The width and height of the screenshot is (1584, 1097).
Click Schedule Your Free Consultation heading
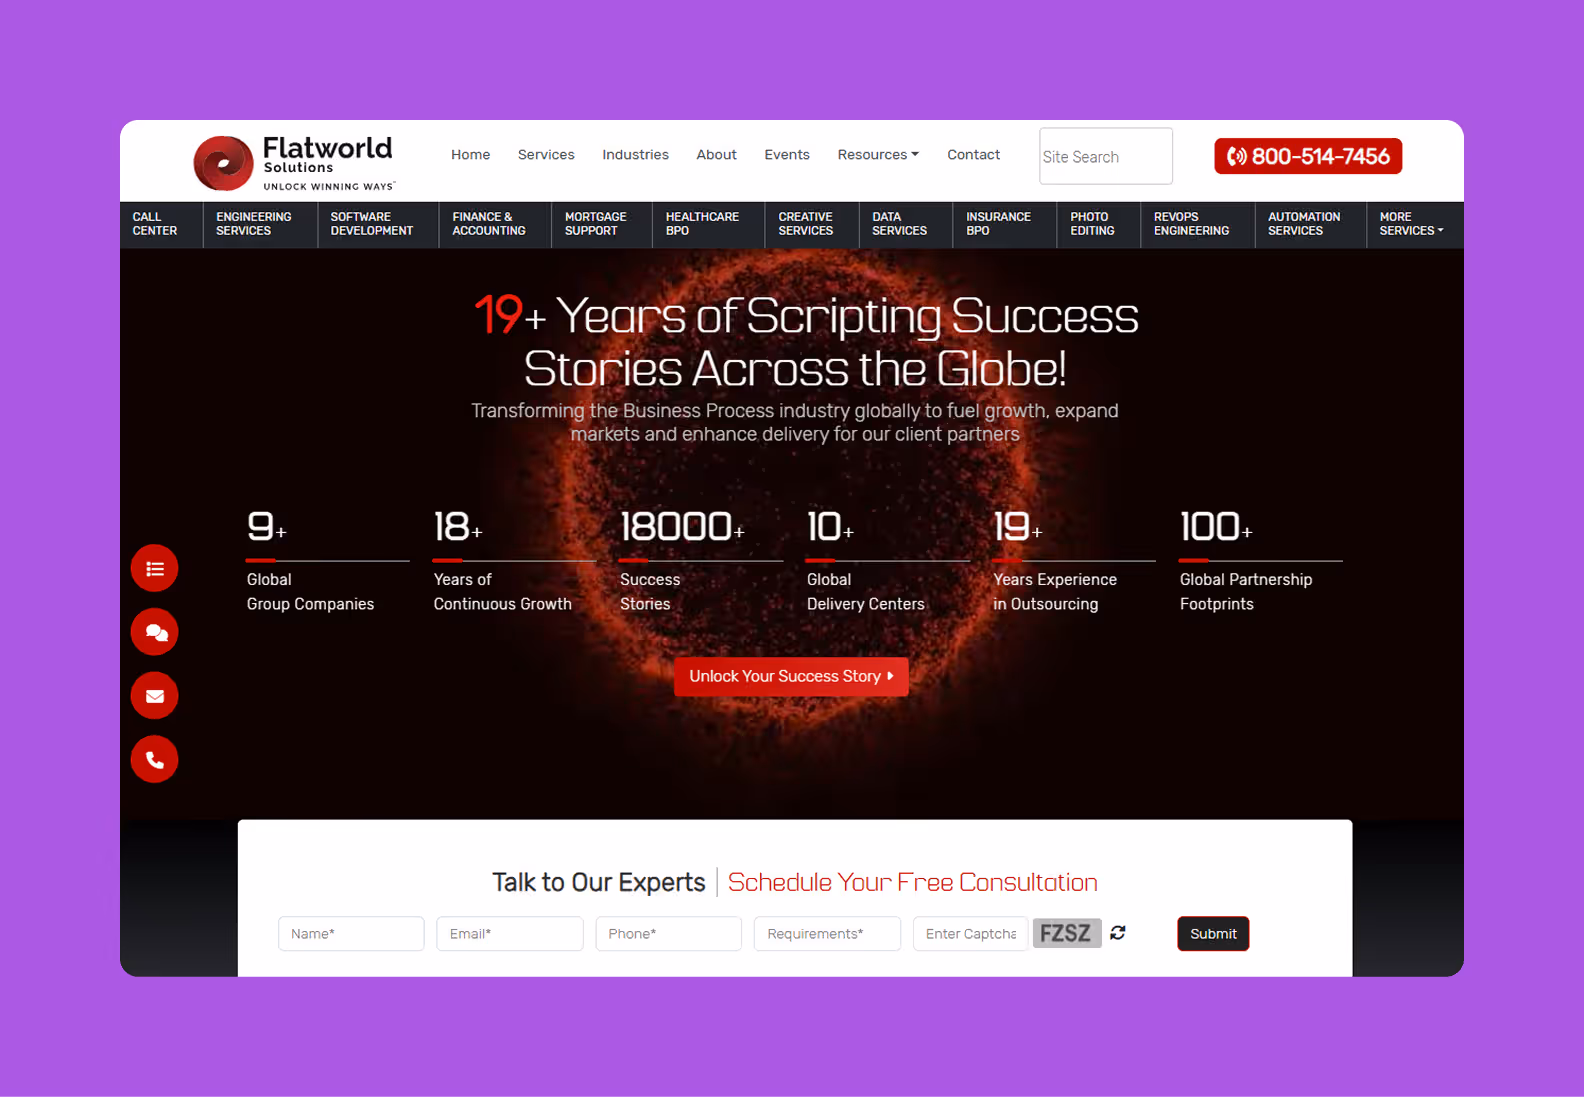pos(912,883)
